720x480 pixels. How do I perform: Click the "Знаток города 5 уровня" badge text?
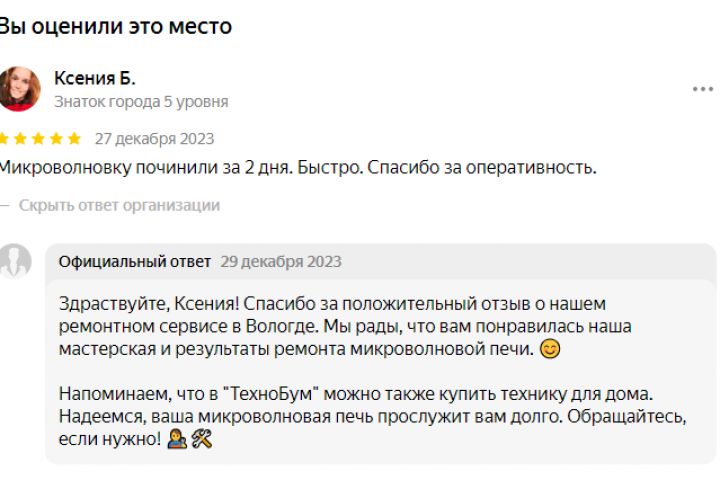(141, 102)
